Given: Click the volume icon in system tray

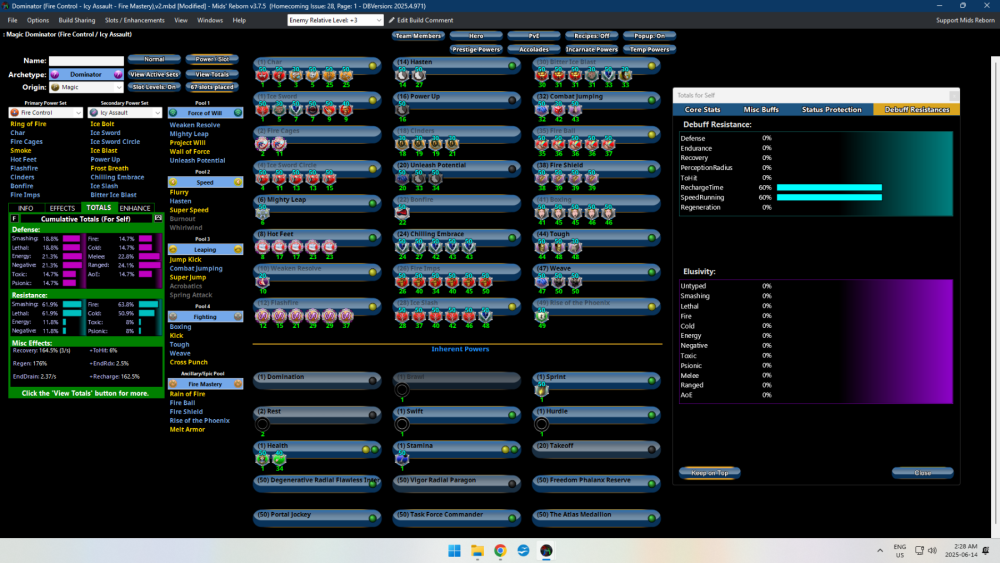Looking at the screenshot, I should click(932, 551).
